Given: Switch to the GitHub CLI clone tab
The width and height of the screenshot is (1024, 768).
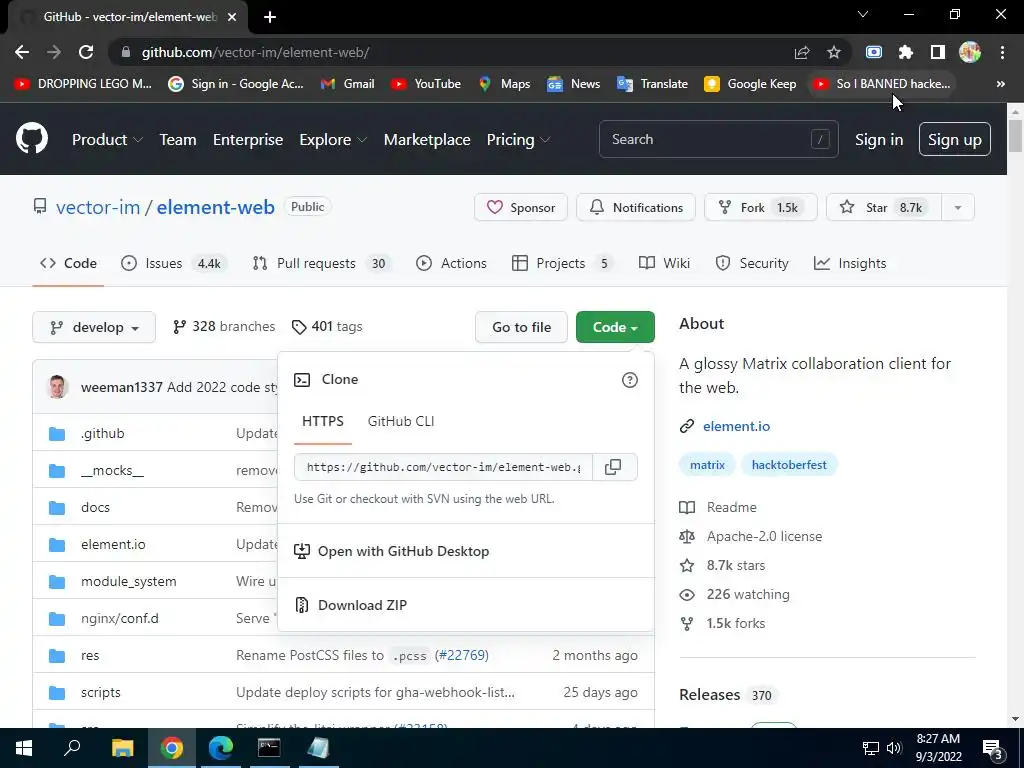Looking at the screenshot, I should click(401, 421).
